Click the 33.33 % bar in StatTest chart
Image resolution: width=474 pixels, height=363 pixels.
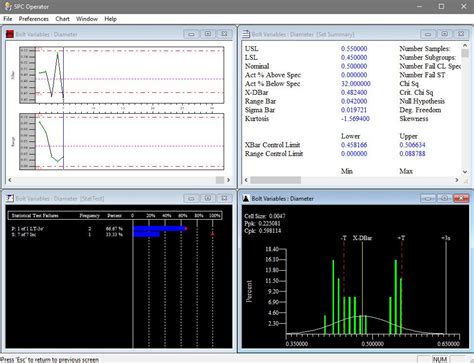click(146, 234)
